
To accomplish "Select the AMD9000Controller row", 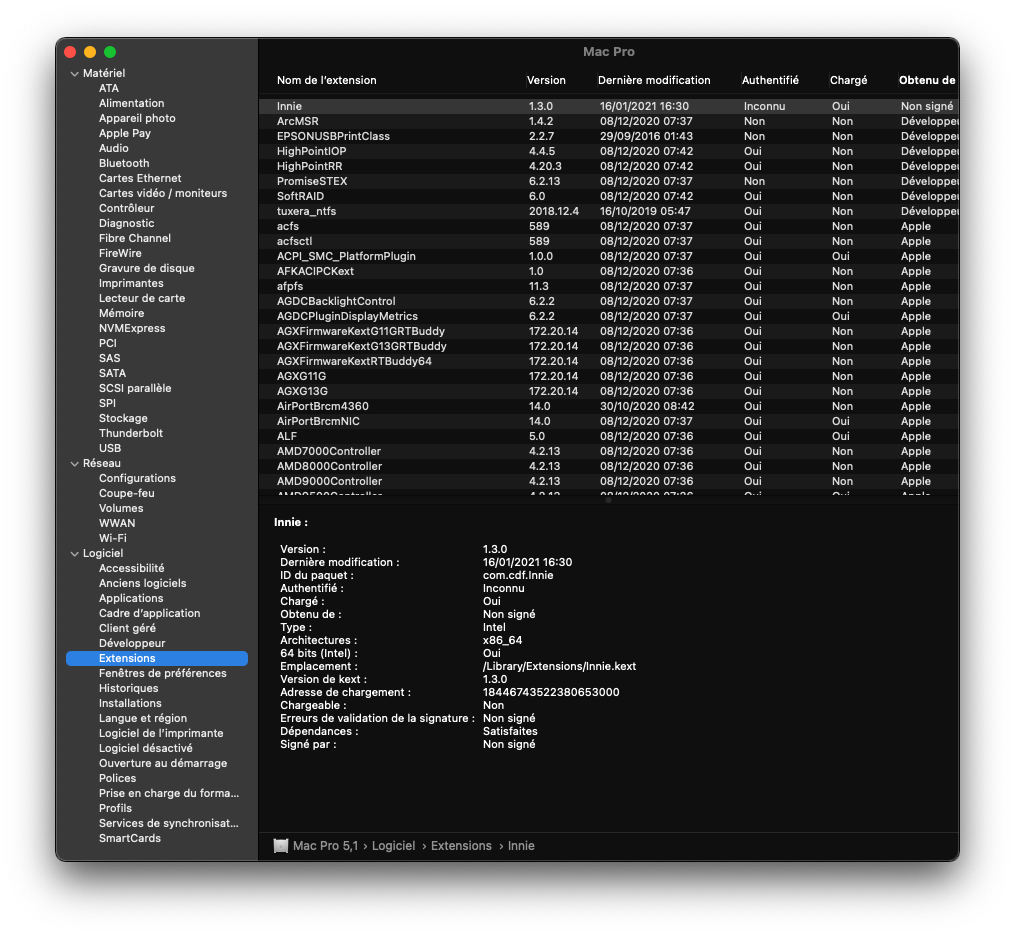I will 608,481.
